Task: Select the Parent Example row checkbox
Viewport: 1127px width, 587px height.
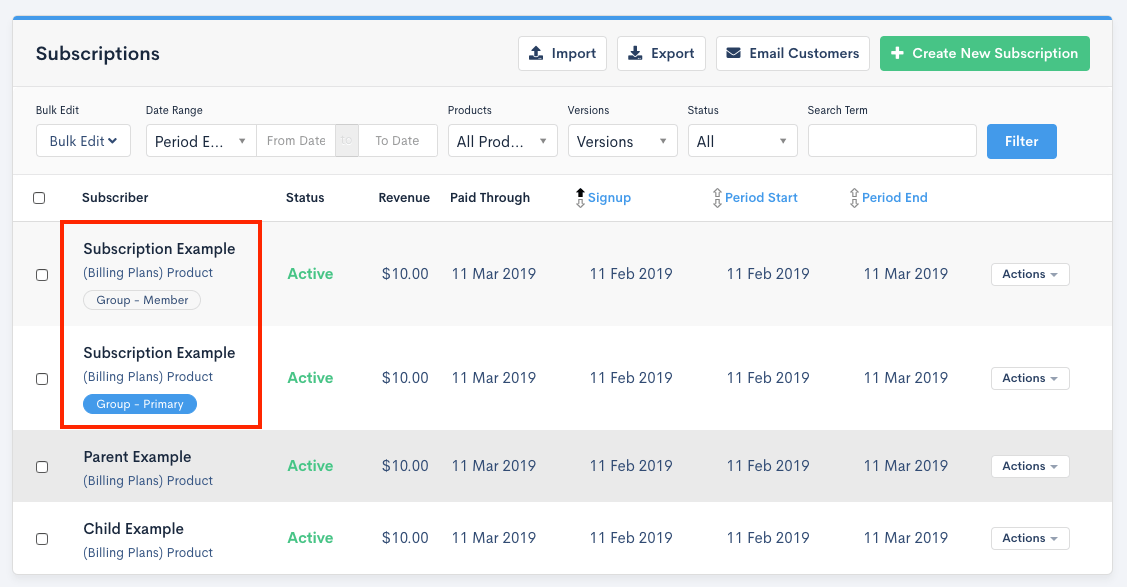Action: click(x=42, y=467)
